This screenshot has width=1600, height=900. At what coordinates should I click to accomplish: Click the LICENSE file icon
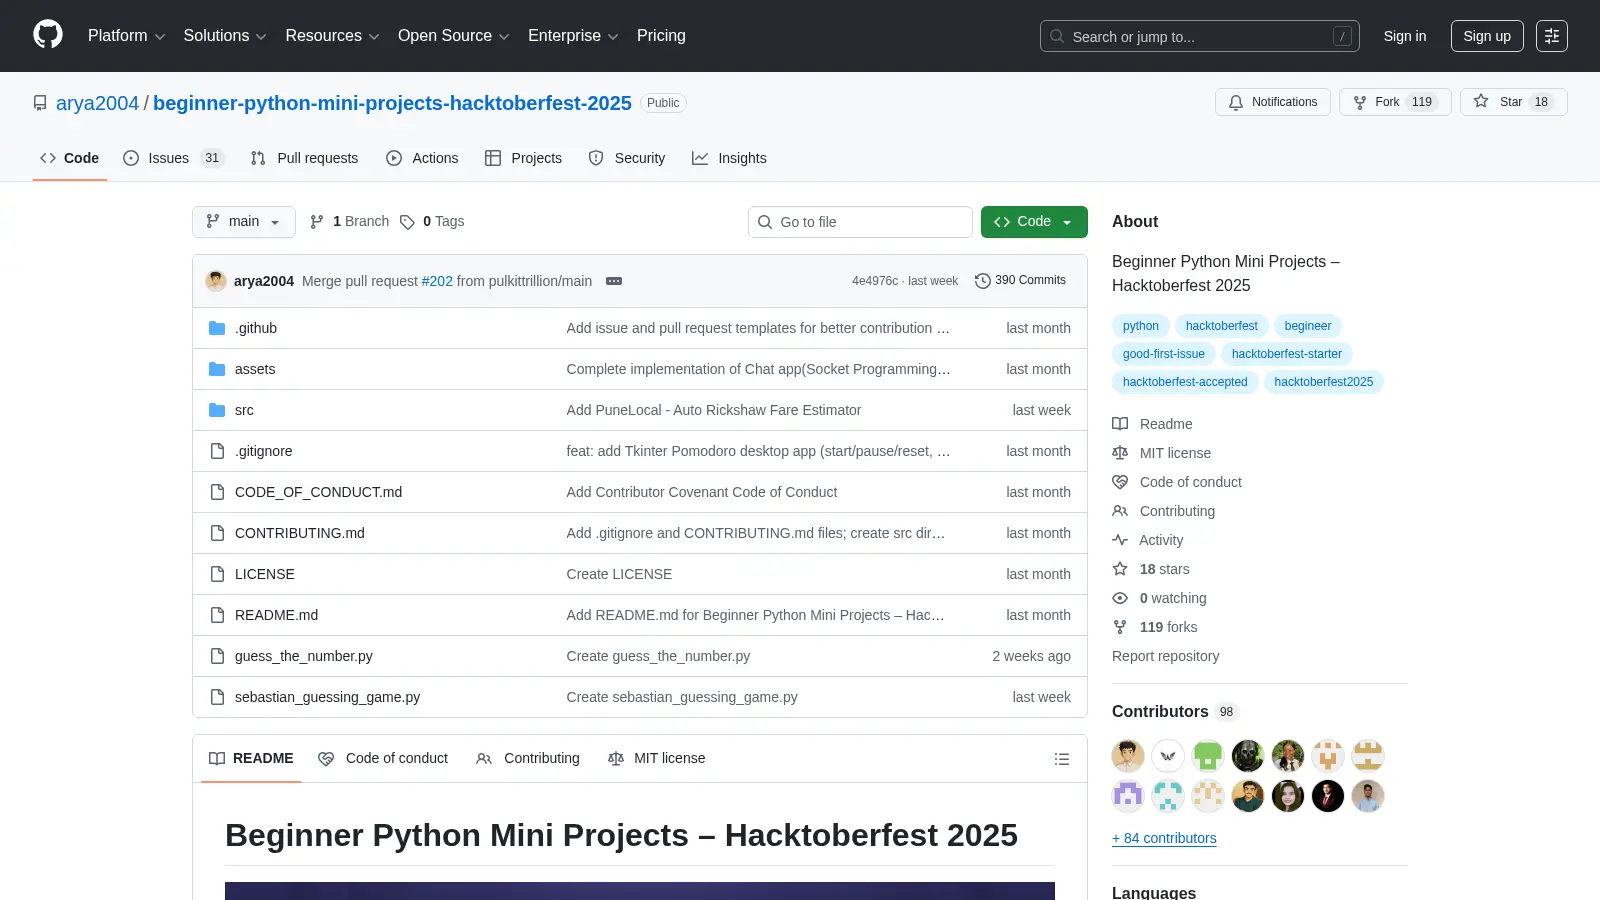(217, 574)
